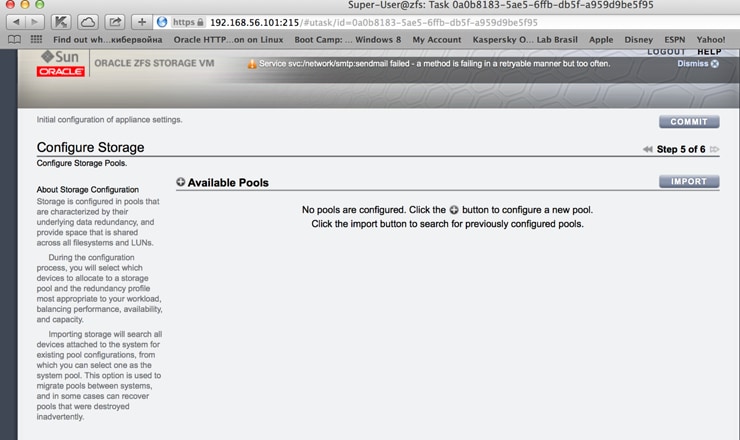Go to next step with right arrow icon
740x440 pixels.
click(715, 149)
